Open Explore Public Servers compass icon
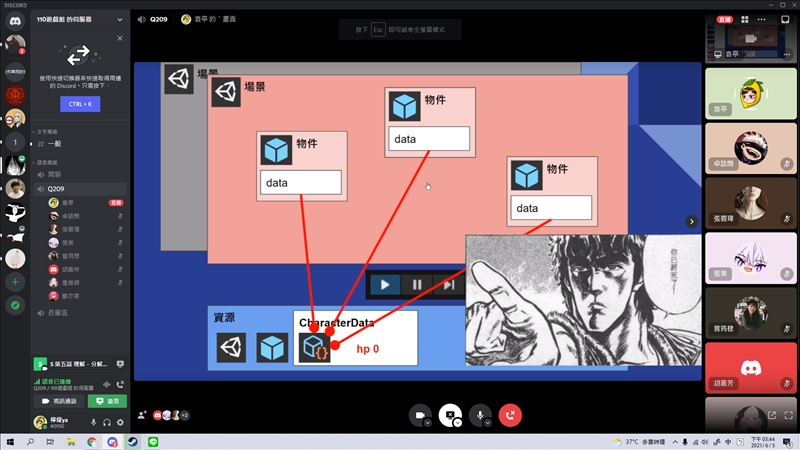The height and width of the screenshot is (450, 800). click(15, 306)
